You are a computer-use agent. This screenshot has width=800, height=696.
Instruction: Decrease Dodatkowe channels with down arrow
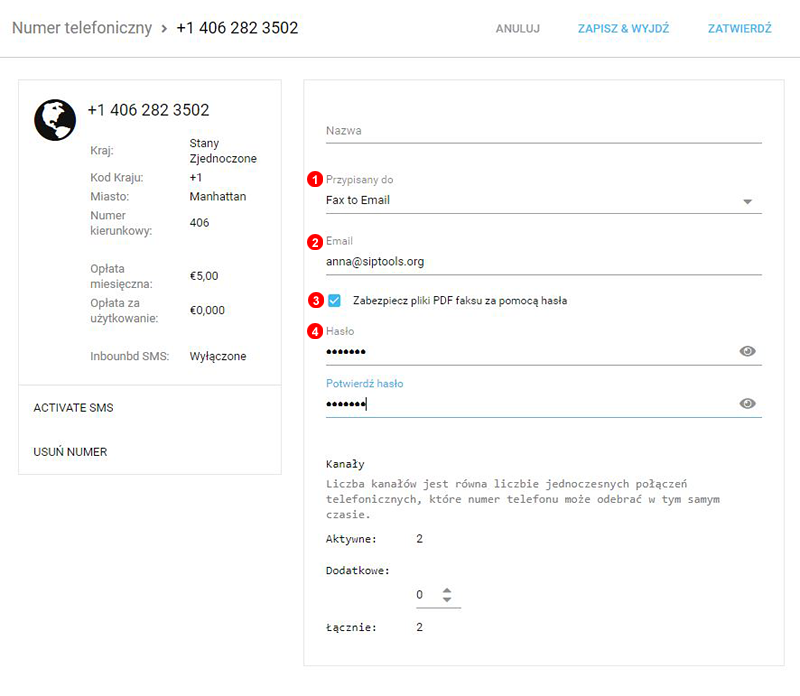point(447,600)
